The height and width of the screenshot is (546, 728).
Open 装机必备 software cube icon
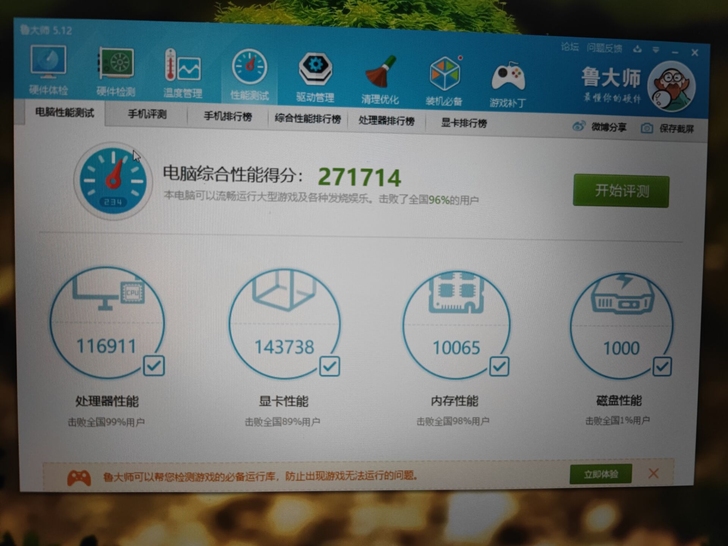tap(445, 74)
